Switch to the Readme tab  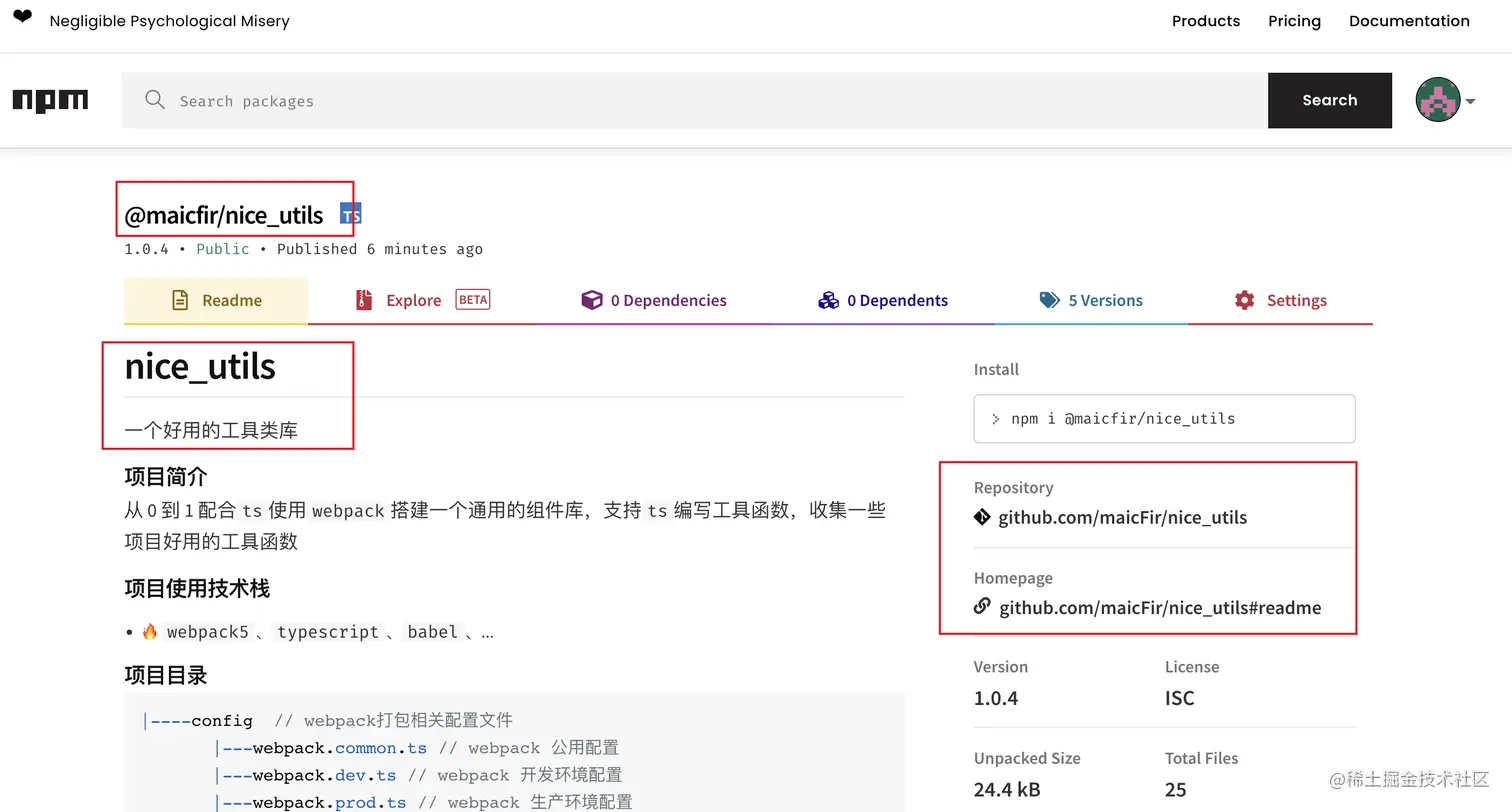[216, 301]
